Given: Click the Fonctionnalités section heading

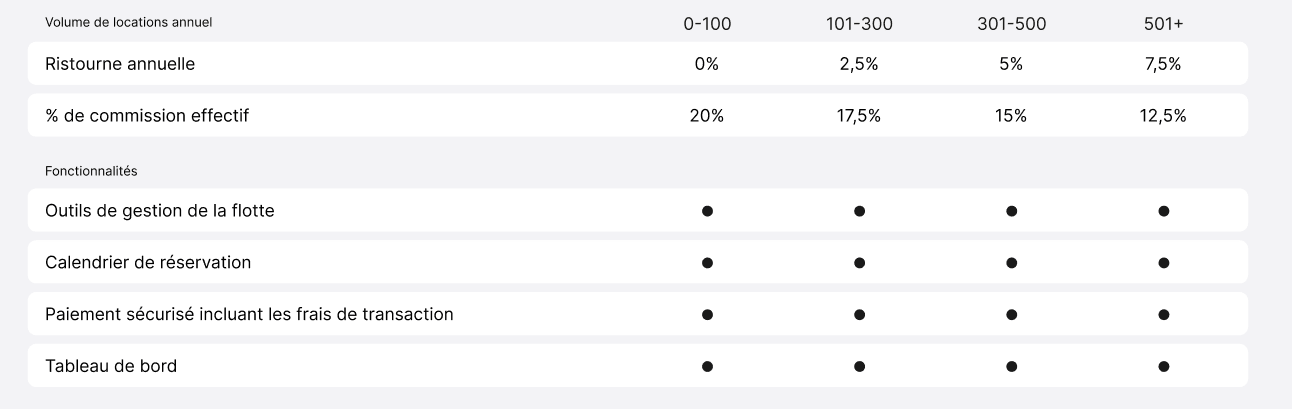Looking at the screenshot, I should pyautogui.click(x=91, y=171).
